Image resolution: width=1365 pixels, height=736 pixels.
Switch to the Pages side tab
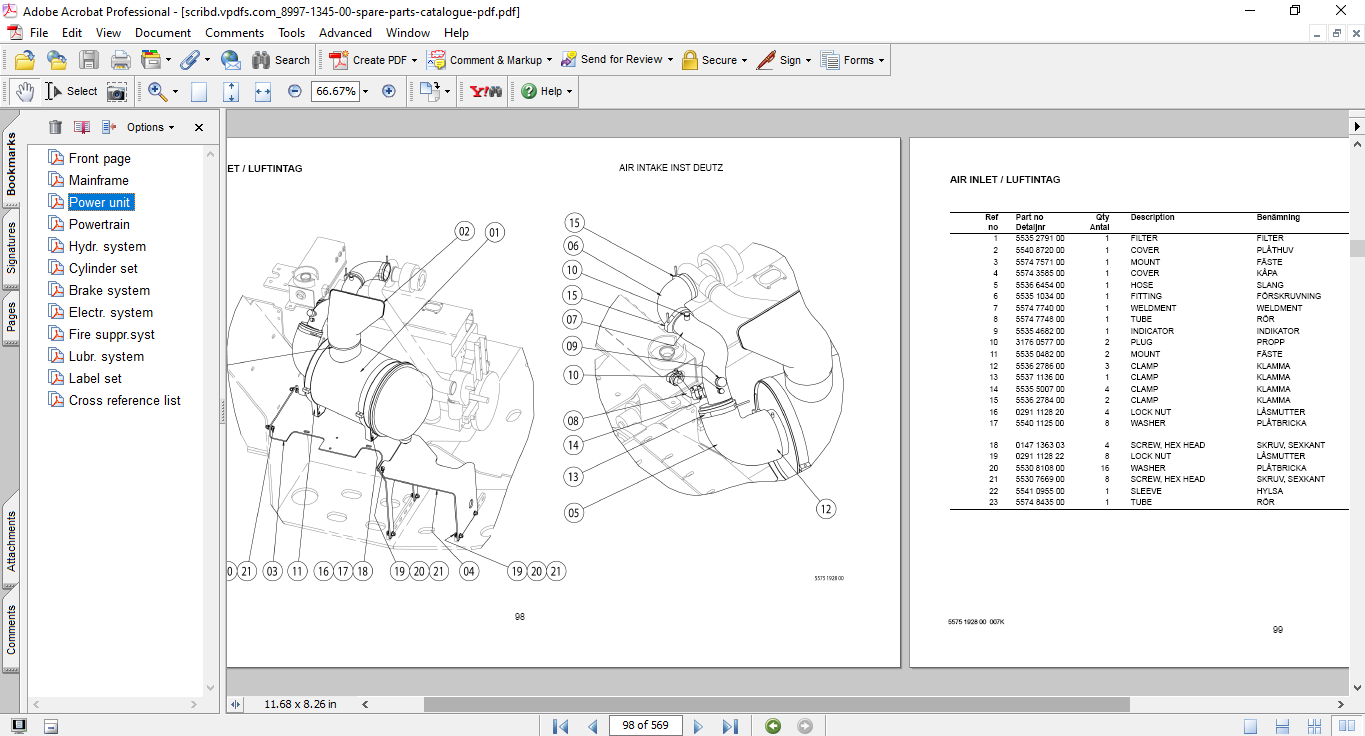[x=11, y=316]
